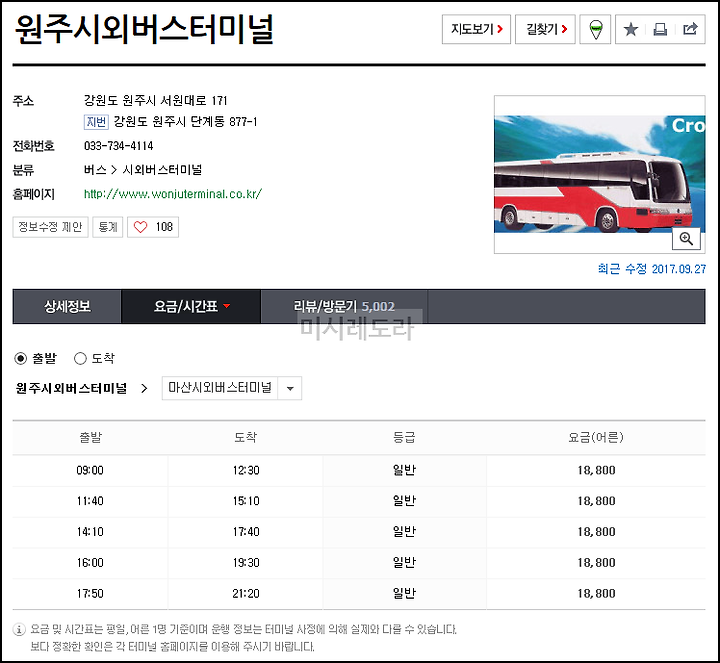Screen dimensions: 720x663
Task: Click the 정보수정 제안 button
Action: [51, 227]
